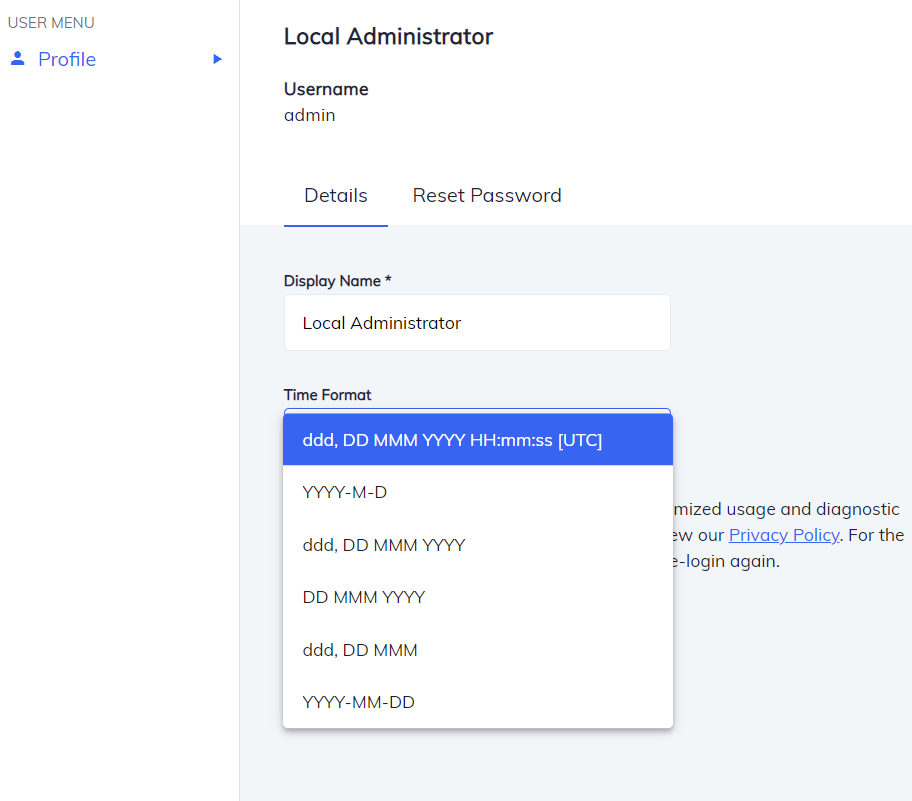Image resolution: width=912 pixels, height=801 pixels.
Task: Click the Local Administrator page heading
Action: pos(388,36)
